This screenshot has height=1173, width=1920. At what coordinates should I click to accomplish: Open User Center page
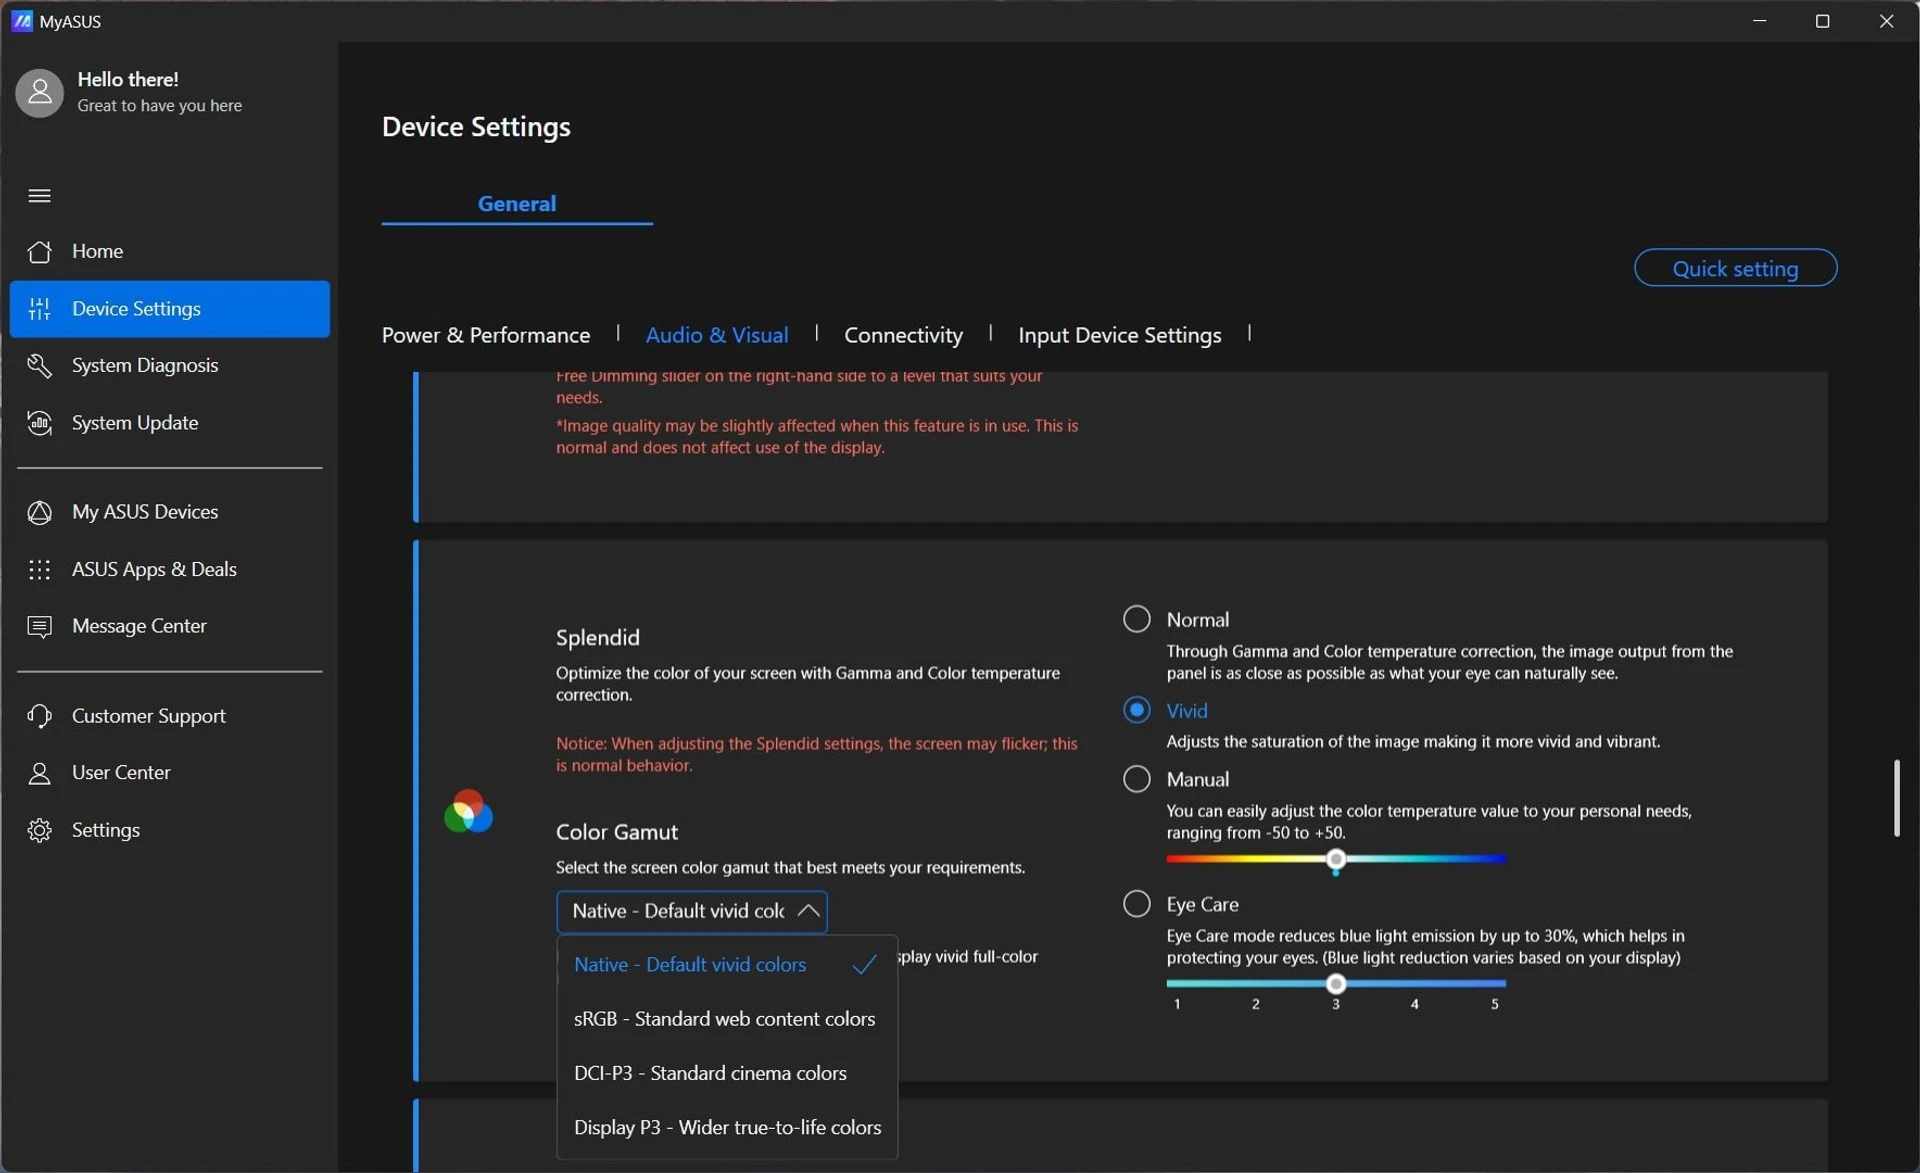pos(170,773)
